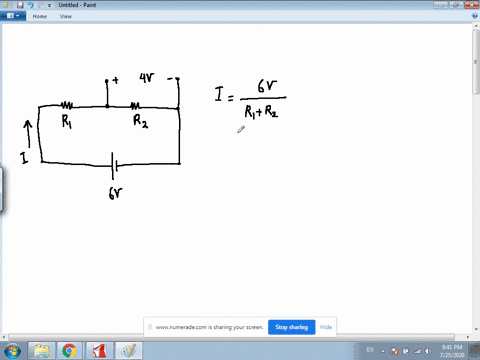The image size is (480, 360).
Task: Stop sharing the screen with numerade
Action: [291, 327]
